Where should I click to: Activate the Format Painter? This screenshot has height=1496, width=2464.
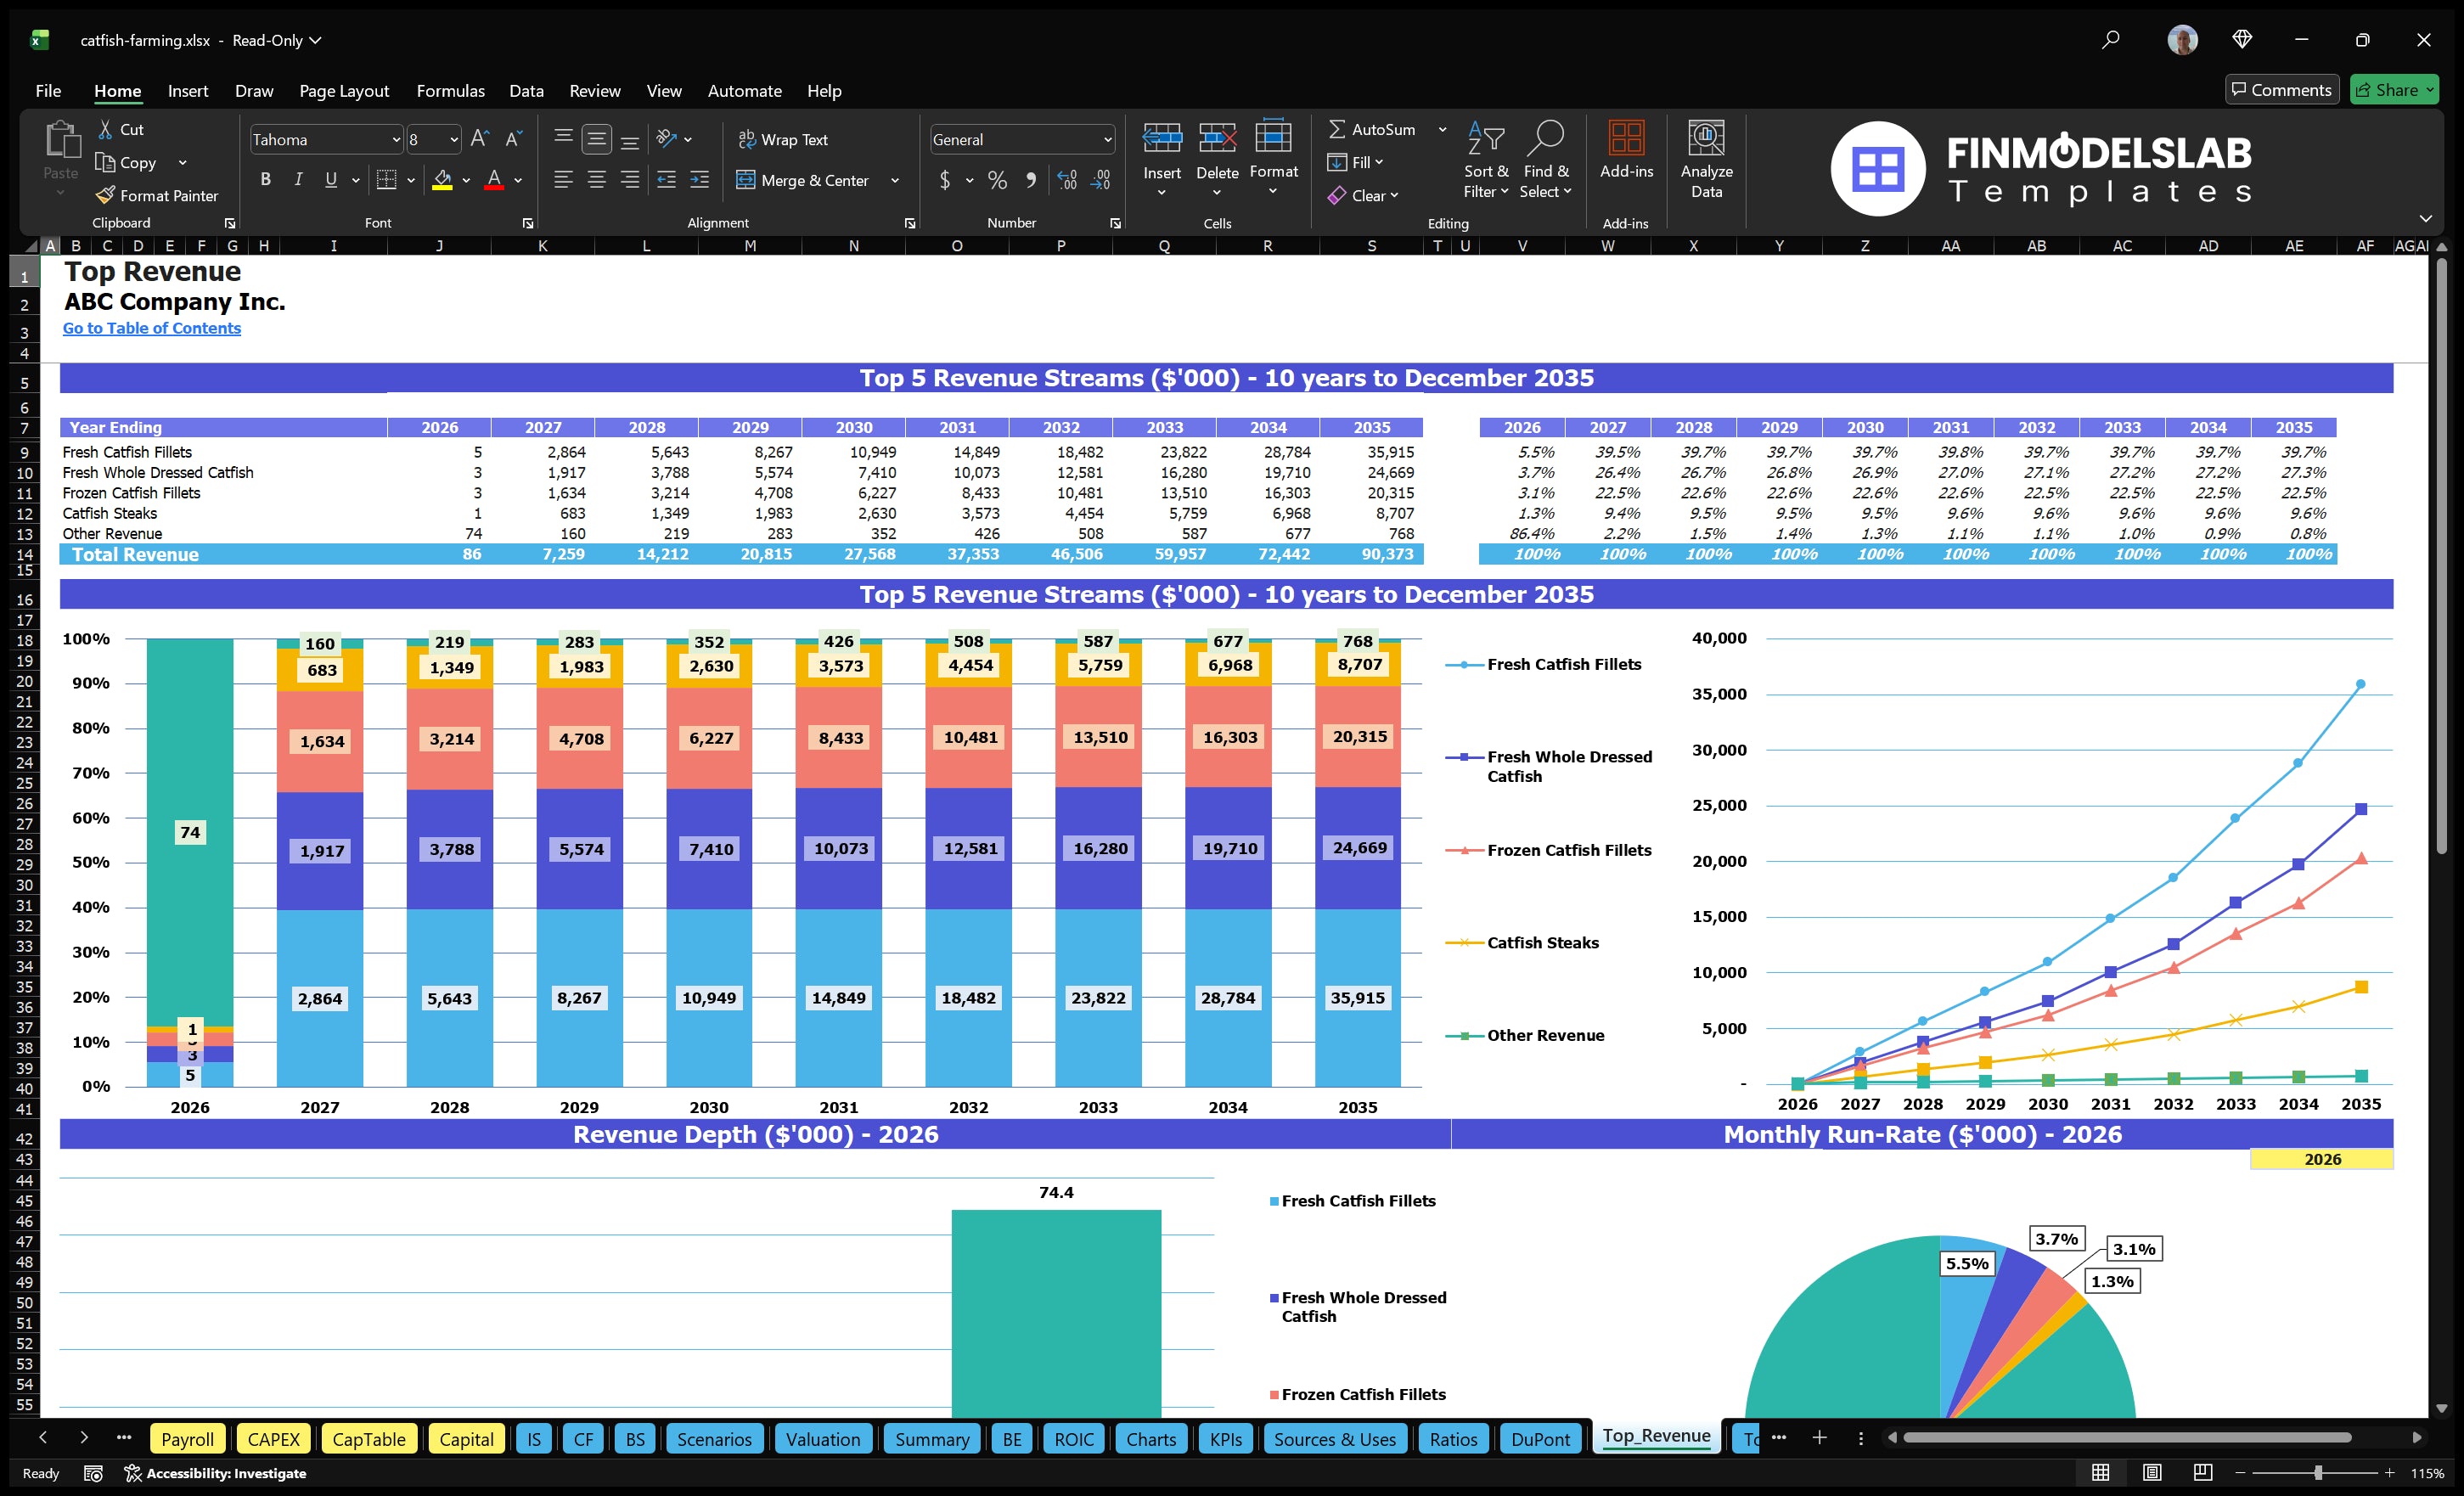coord(157,195)
